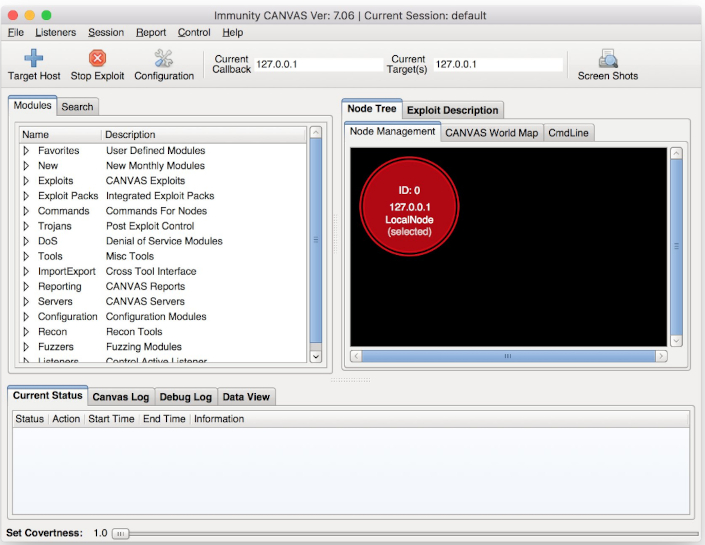Screen dimensions: 705x545
Task: Expand the Trojans disclosure triangle
Action: pos(26,226)
